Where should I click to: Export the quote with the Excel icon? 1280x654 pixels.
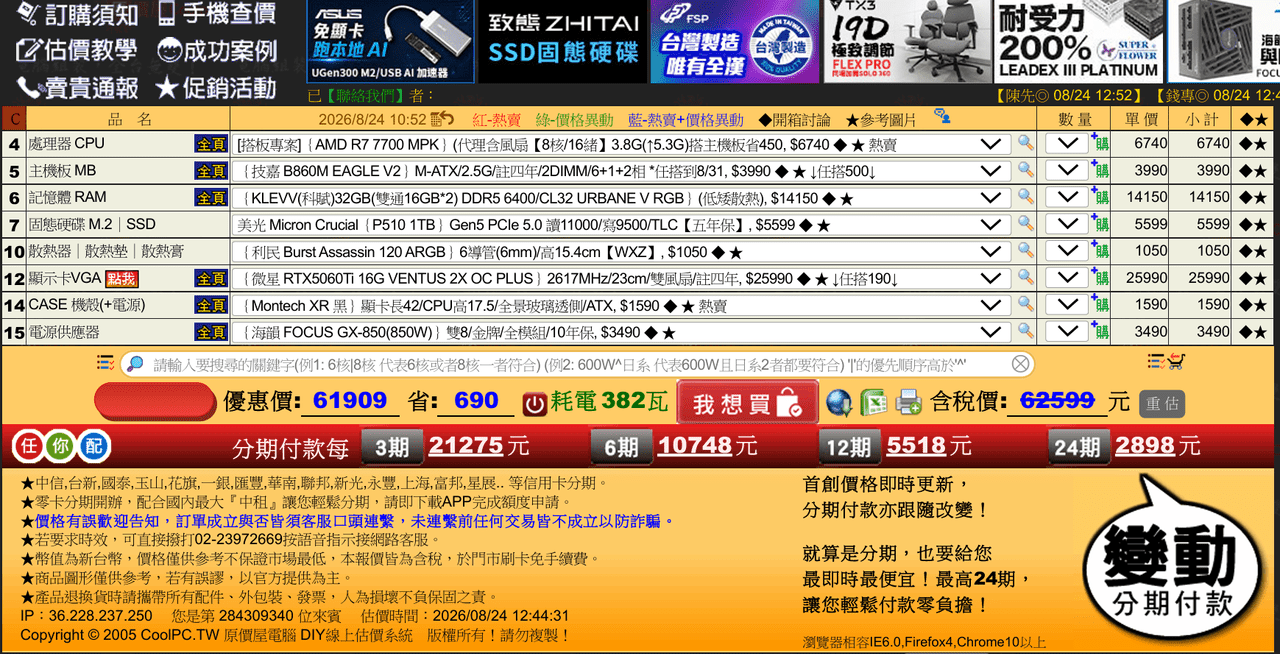click(x=874, y=402)
